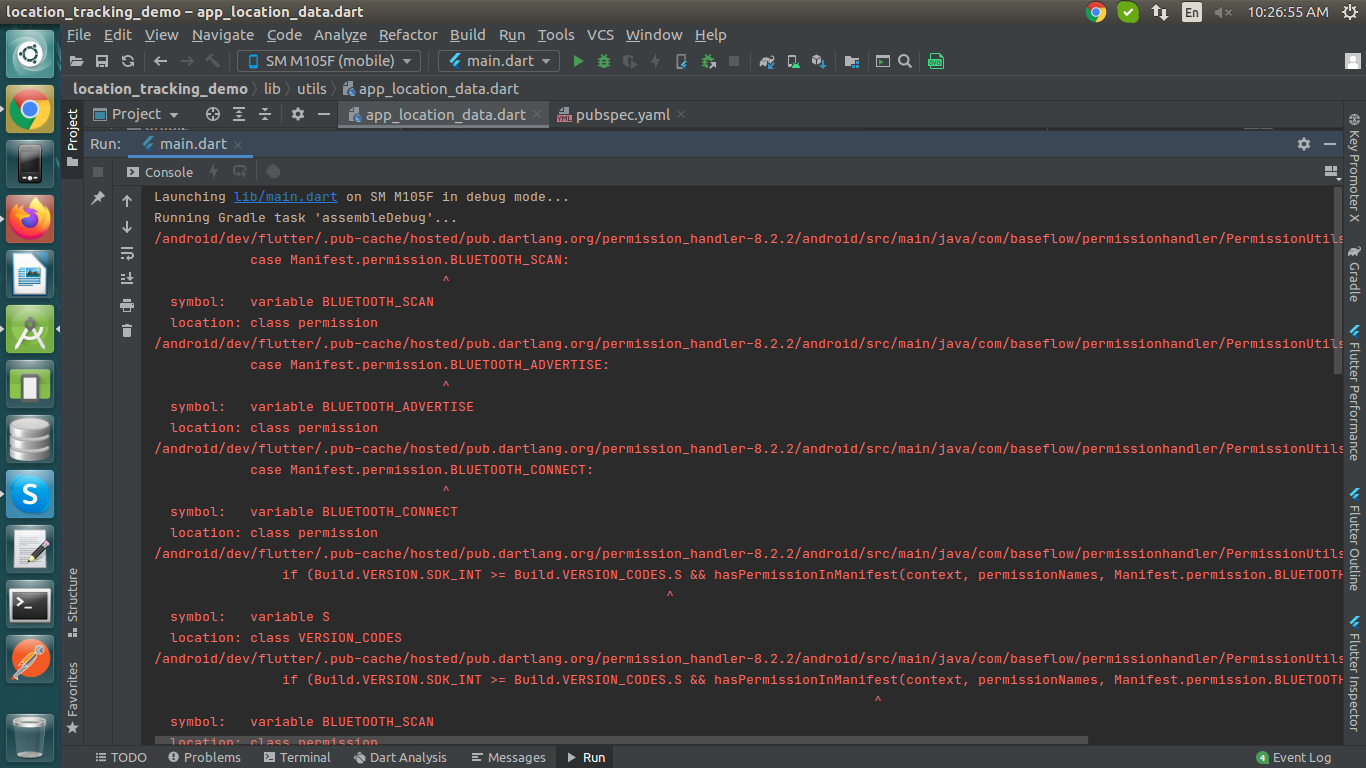Open the Project view dropdown
This screenshot has height=768, width=1366.
(136, 114)
